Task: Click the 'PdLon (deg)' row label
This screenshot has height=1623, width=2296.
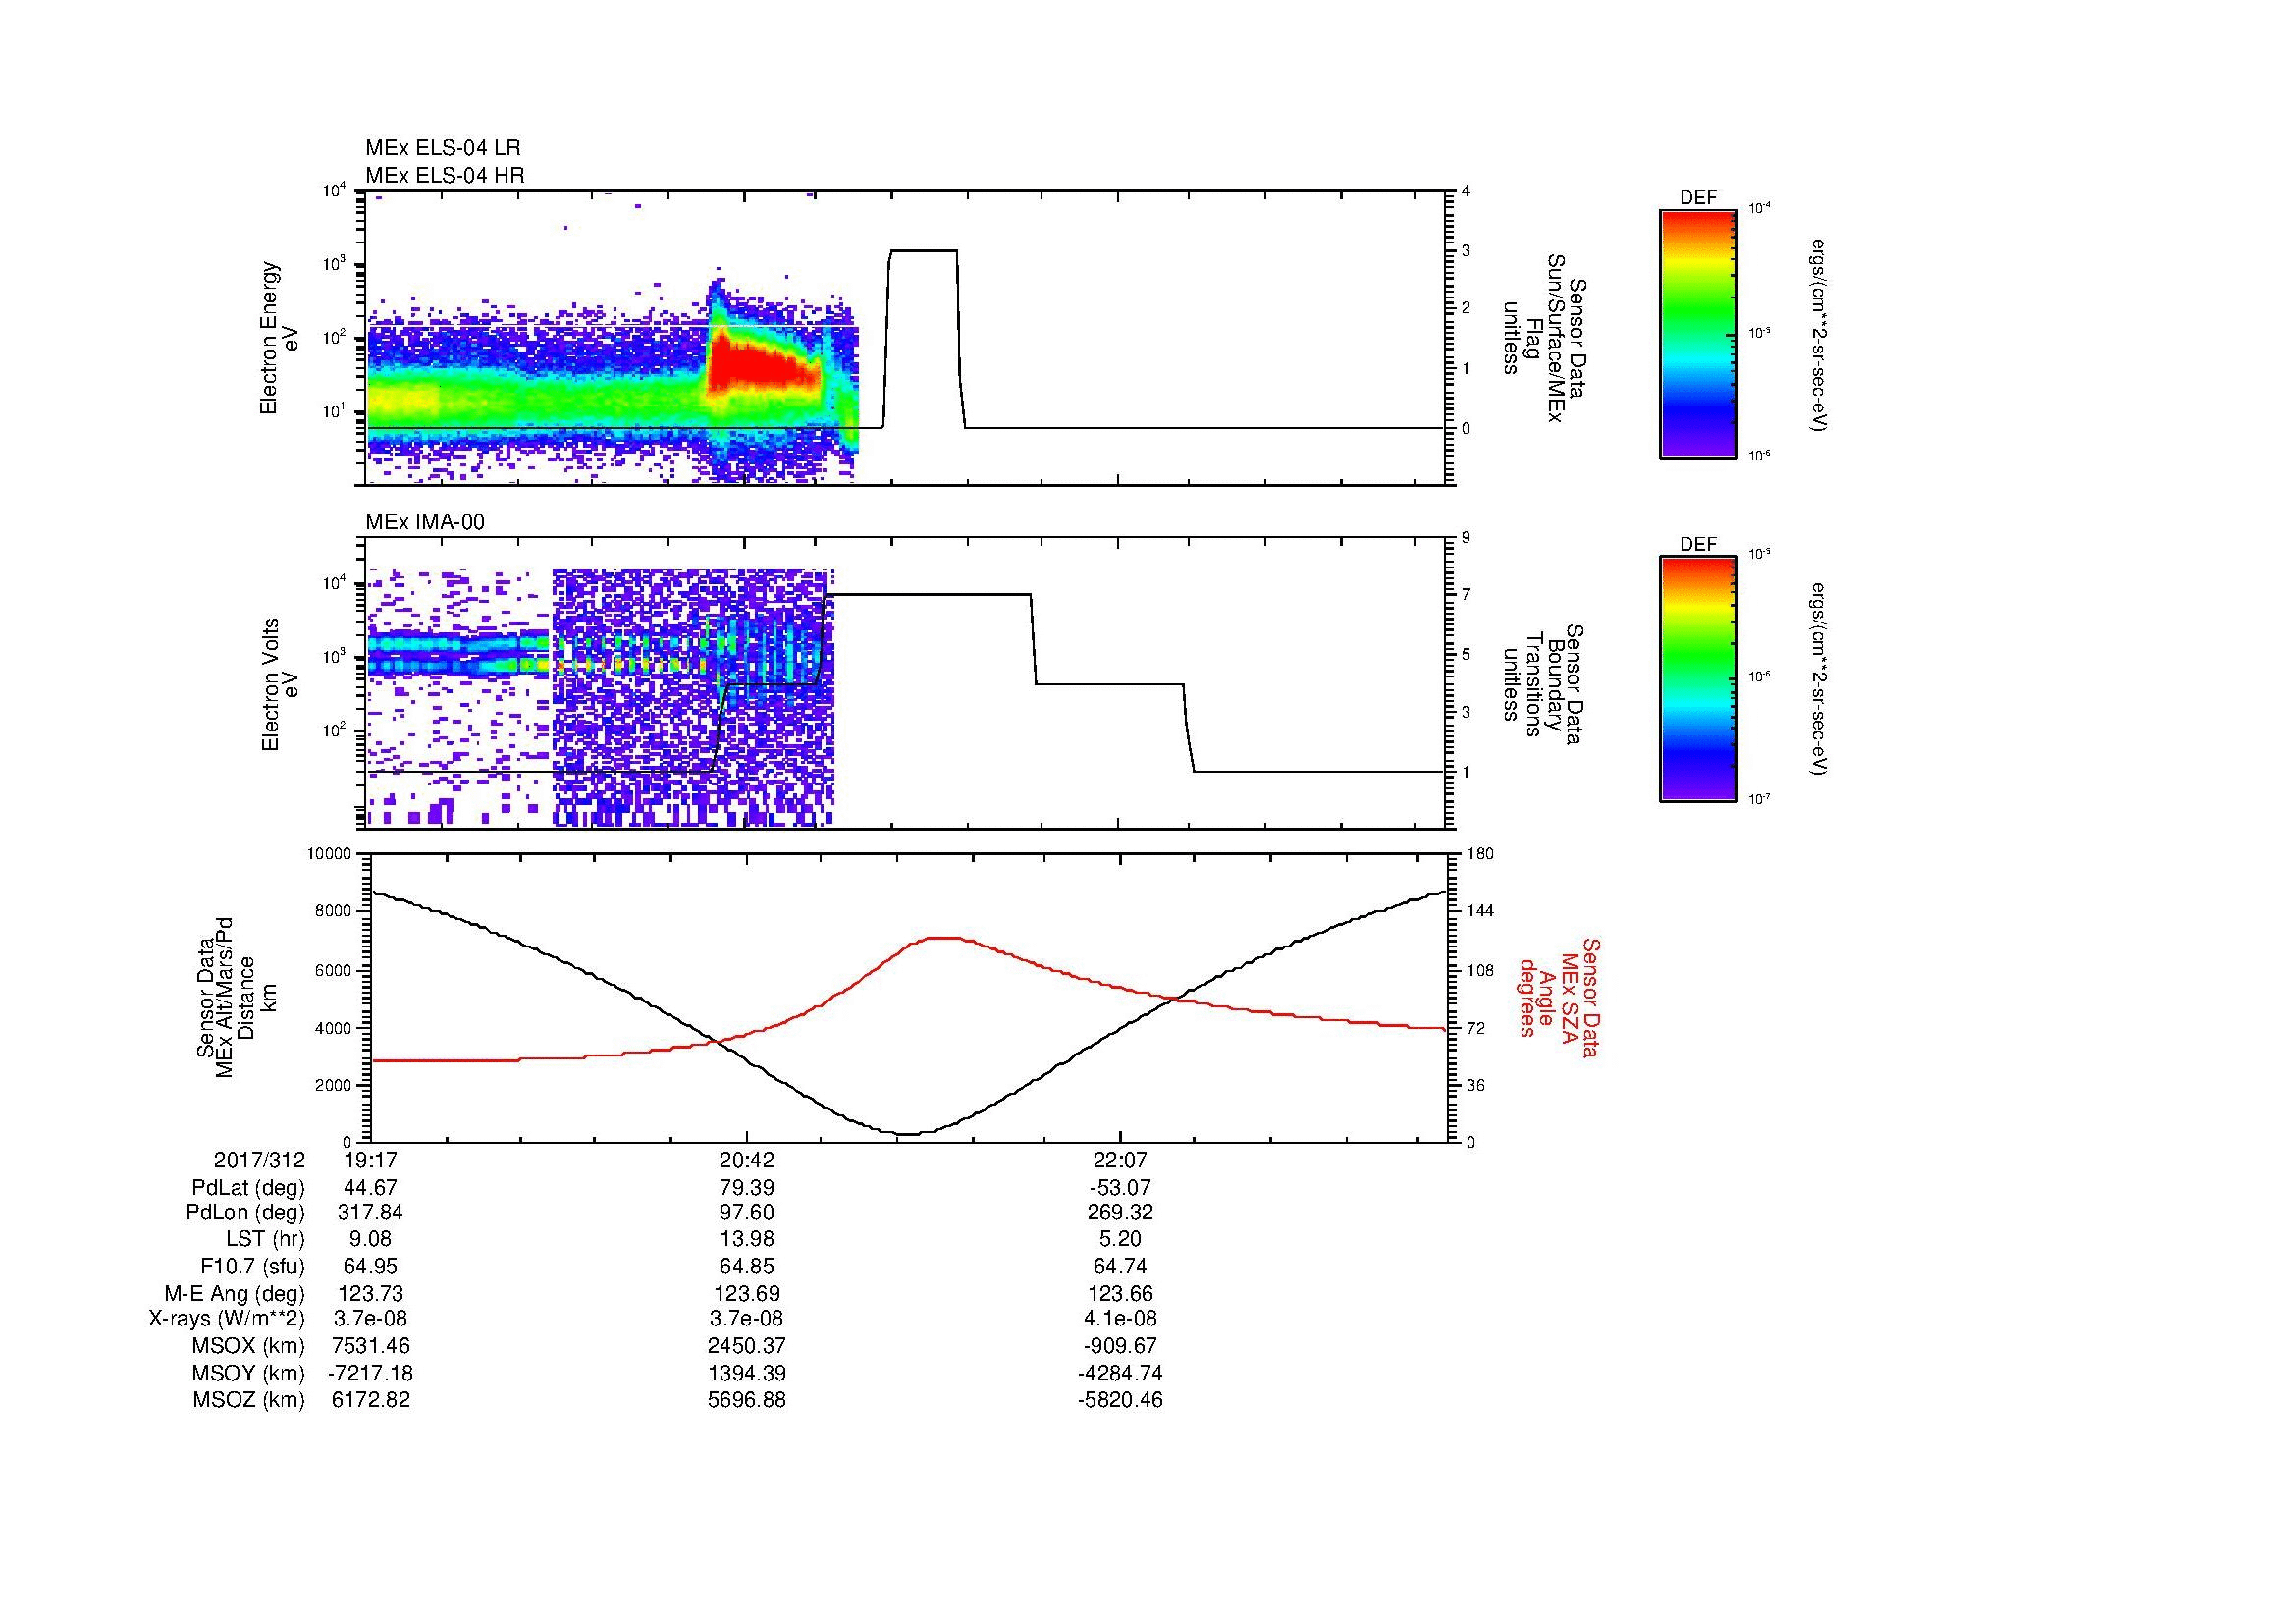Action: click(245, 1213)
